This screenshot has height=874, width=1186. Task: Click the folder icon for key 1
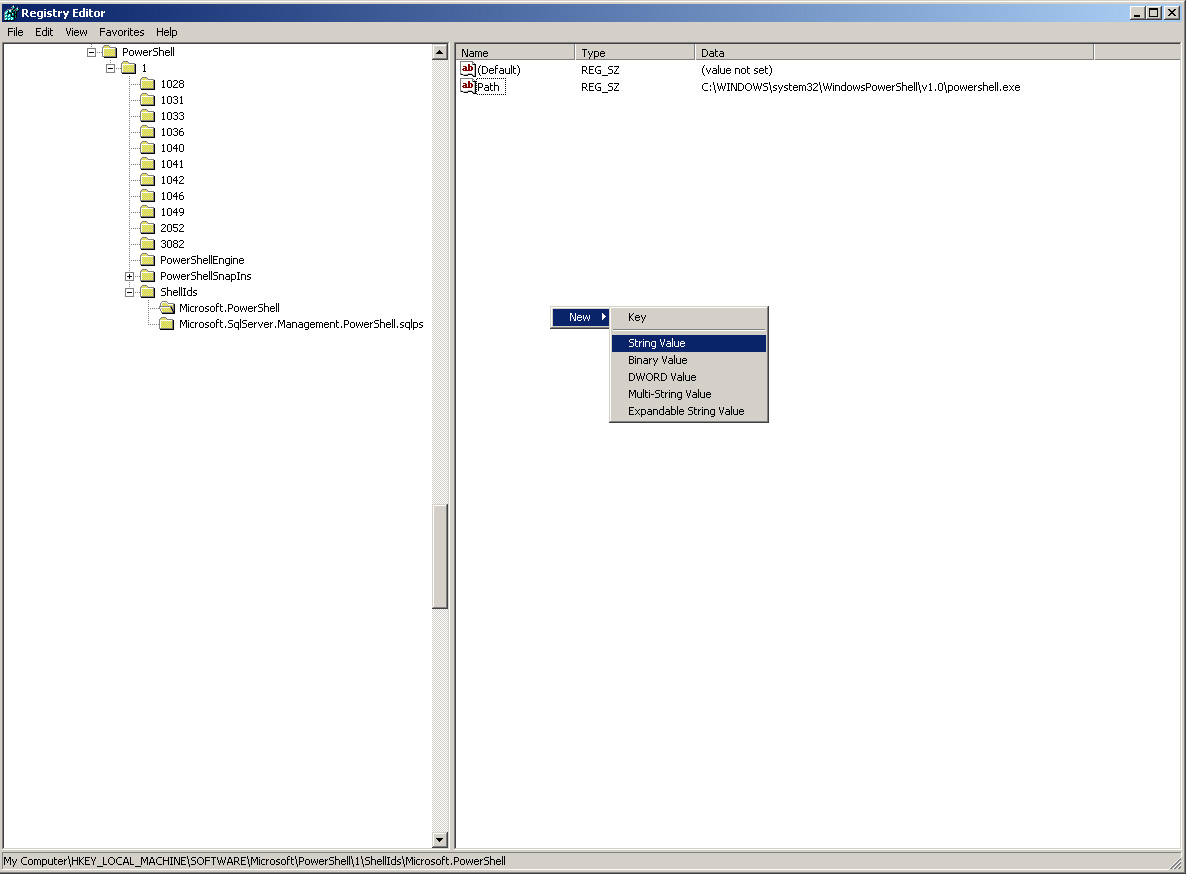129,68
